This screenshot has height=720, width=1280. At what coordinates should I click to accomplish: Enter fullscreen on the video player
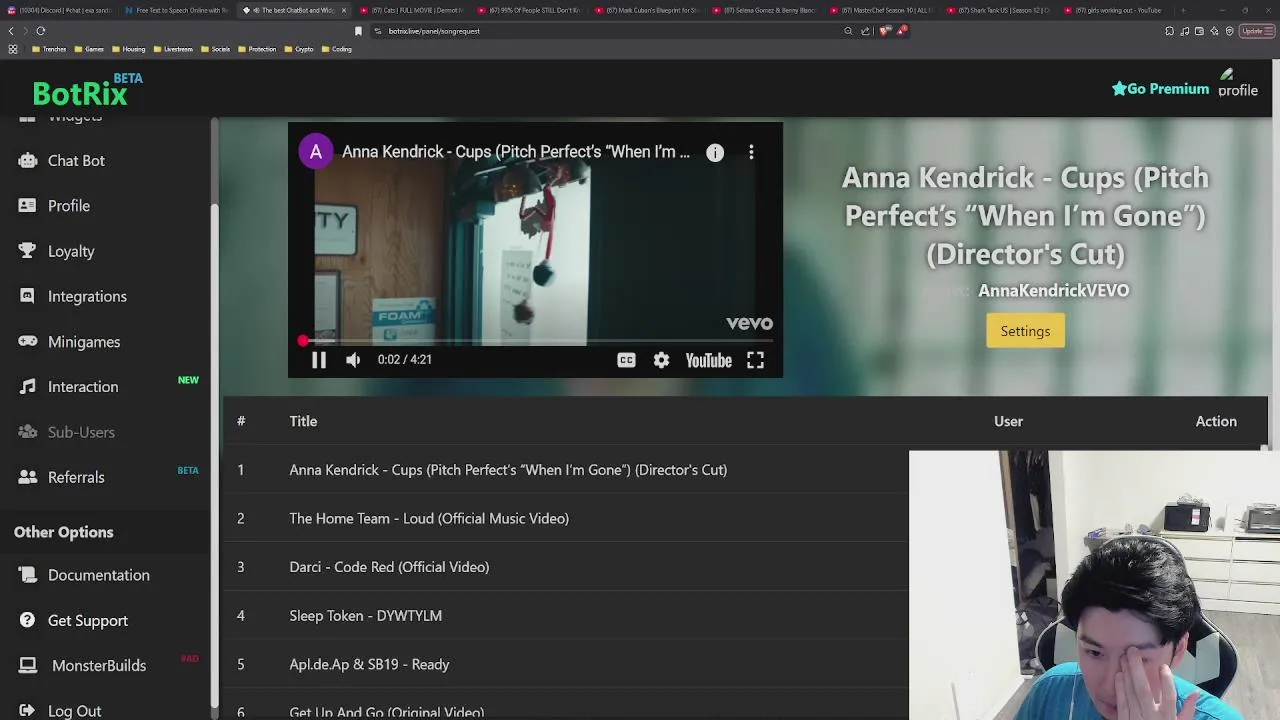(x=755, y=360)
